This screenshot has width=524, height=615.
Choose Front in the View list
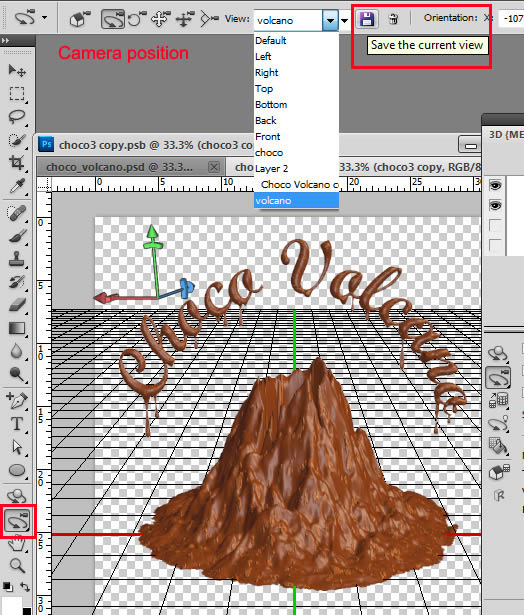pyautogui.click(x=296, y=136)
